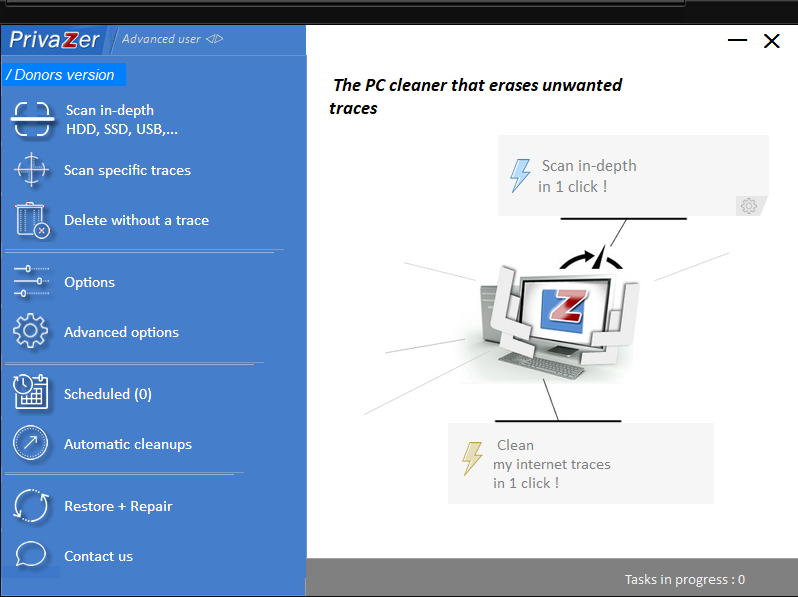This screenshot has height=597, width=798.
Task: Run Clean my internet traces in 1 click
Action: click(x=581, y=463)
